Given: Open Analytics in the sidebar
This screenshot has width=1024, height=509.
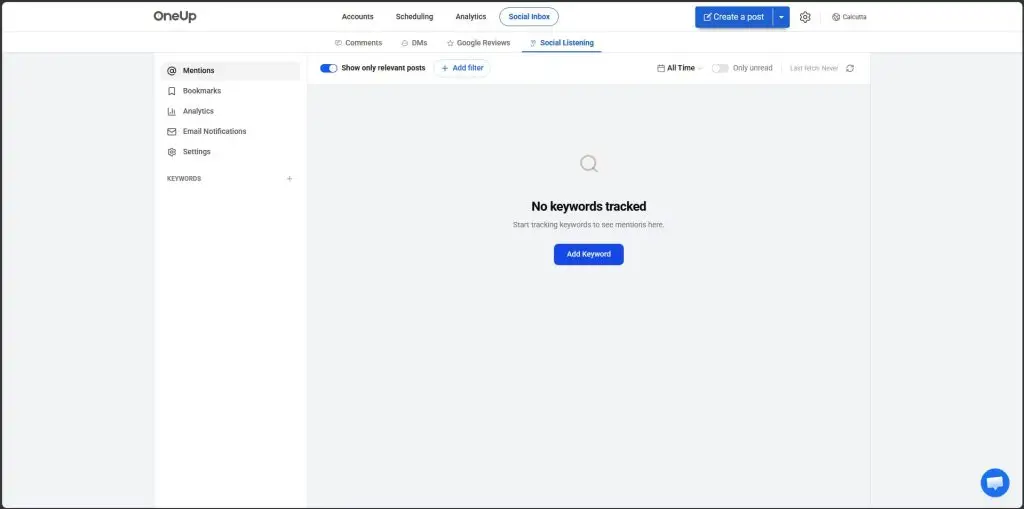Looking at the screenshot, I should tap(230, 111).
